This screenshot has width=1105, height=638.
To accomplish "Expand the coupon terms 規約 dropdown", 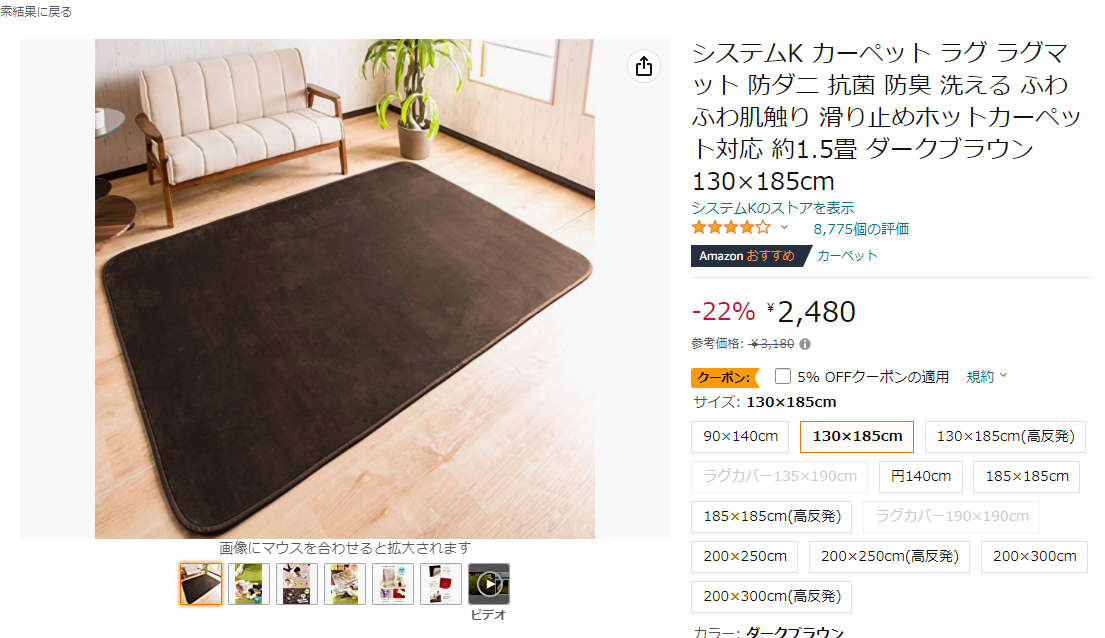I will point(987,376).
